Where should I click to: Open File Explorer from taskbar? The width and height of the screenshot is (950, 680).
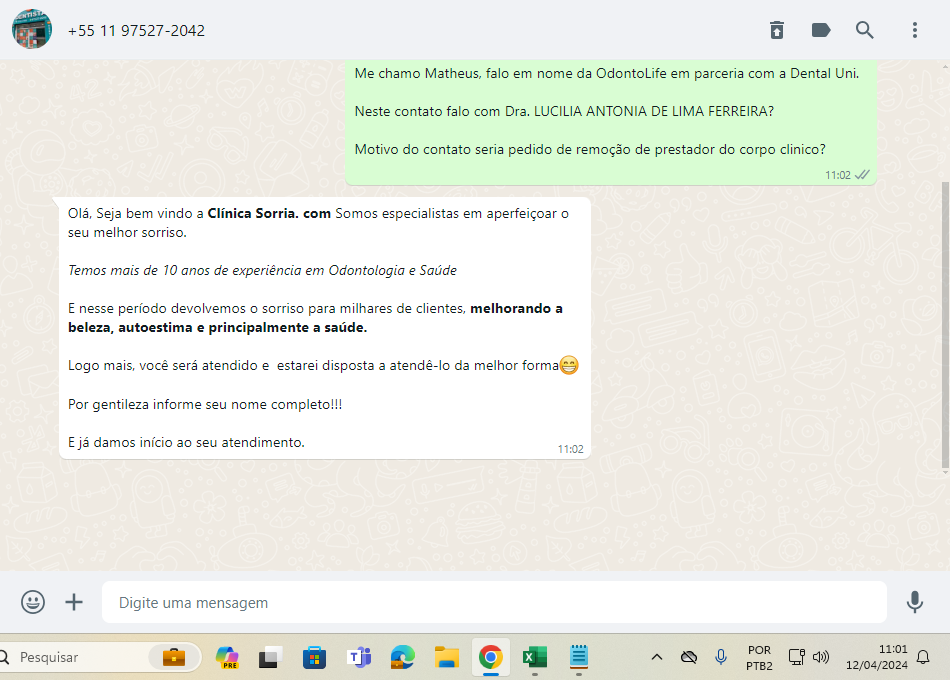447,657
